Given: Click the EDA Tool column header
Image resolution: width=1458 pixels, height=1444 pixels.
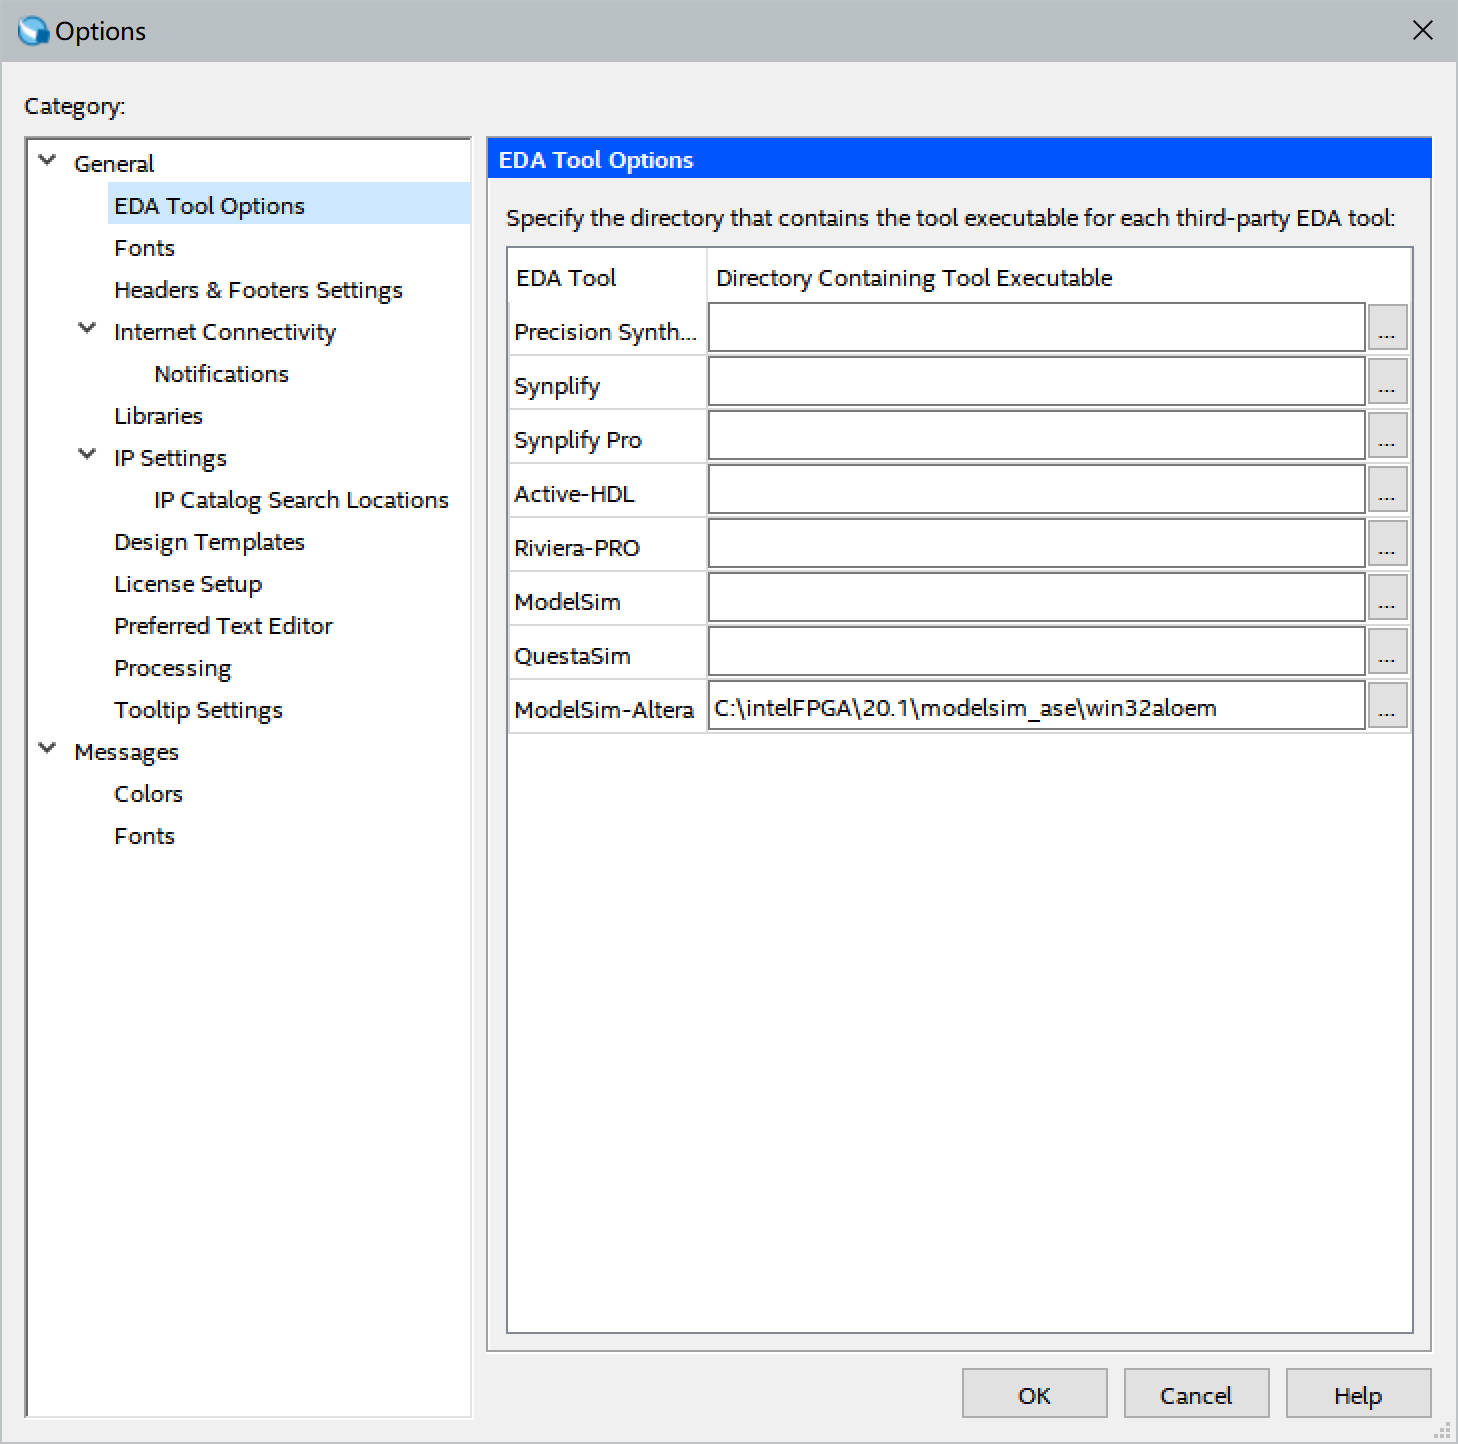Looking at the screenshot, I should [x=607, y=277].
